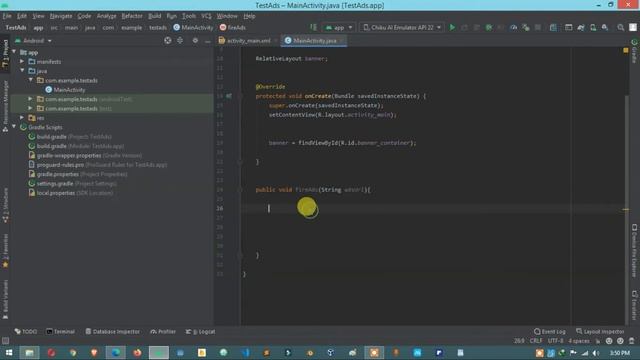Screen dimensions: 640x360
Task: Expand com.example.testads (androidTest) package
Action: (30, 99)
